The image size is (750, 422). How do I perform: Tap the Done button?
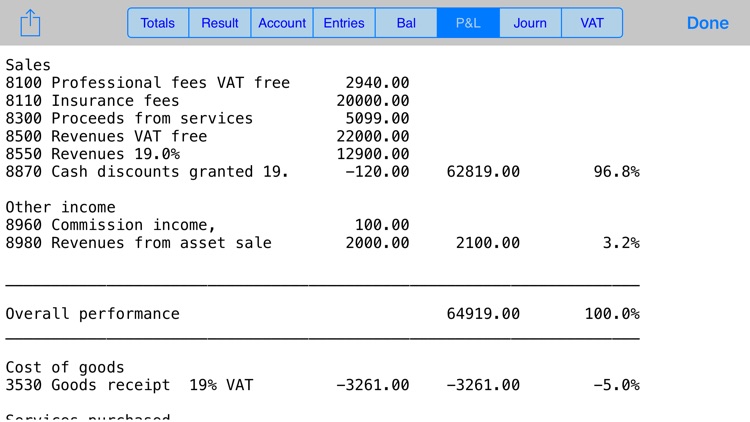pos(707,23)
